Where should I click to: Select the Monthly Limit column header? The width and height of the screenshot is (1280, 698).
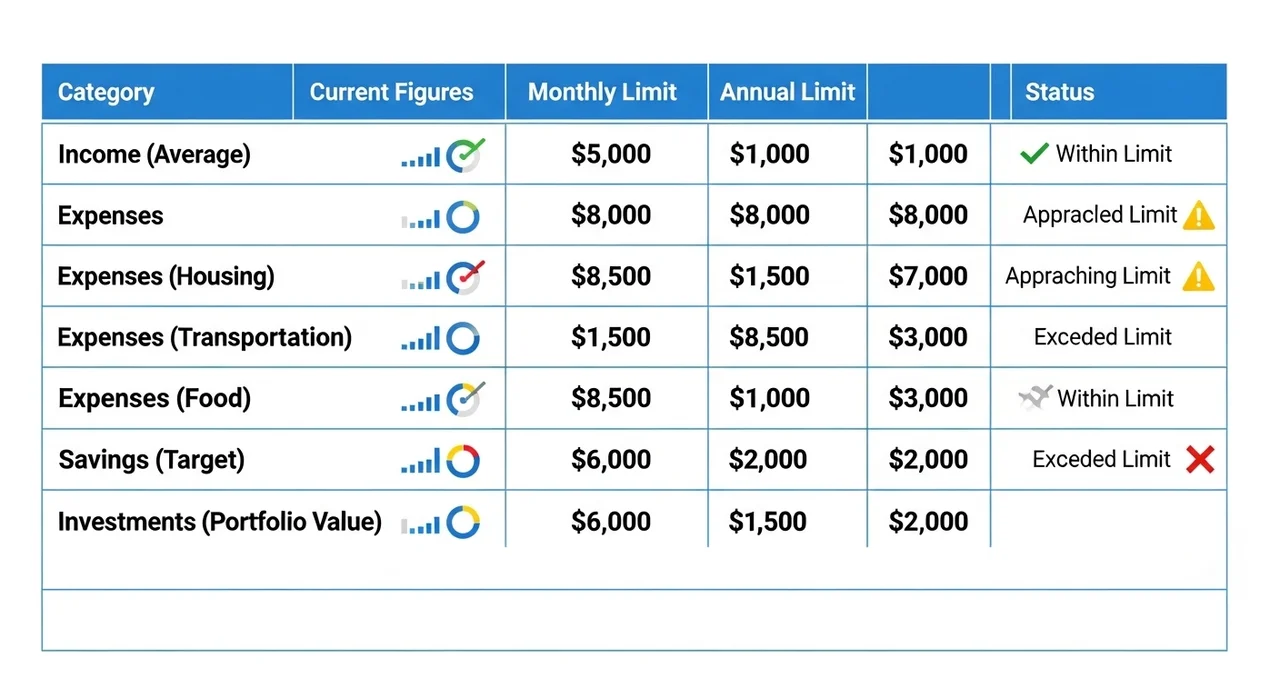click(602, 93)
